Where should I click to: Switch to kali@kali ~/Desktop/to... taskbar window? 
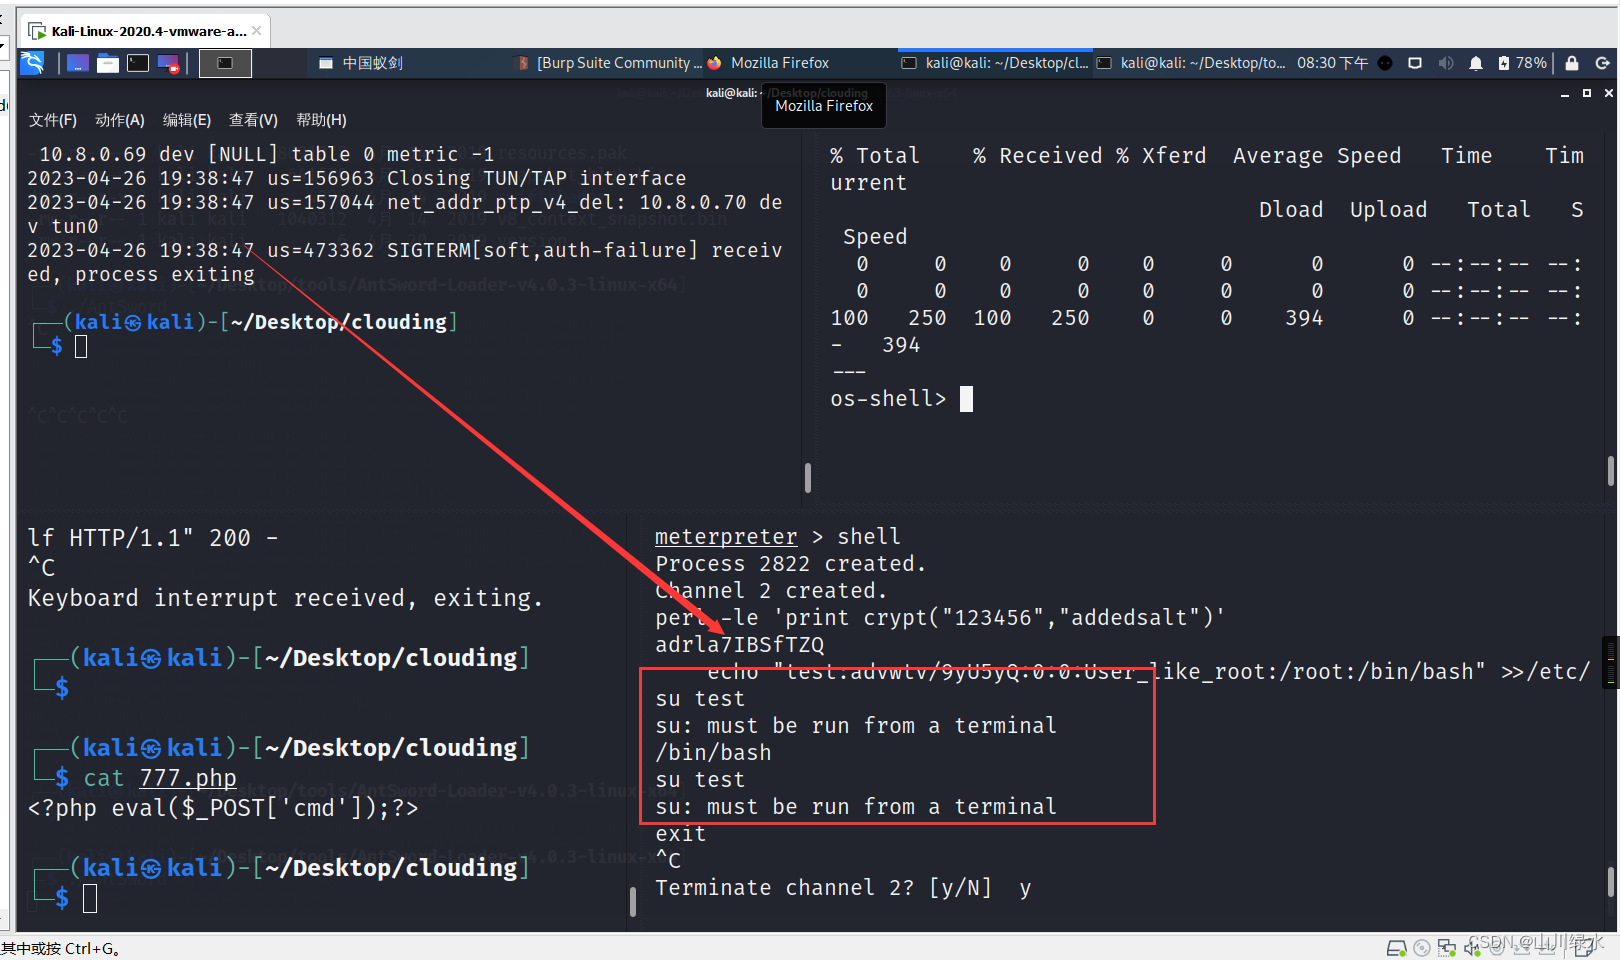(1191, 63)
